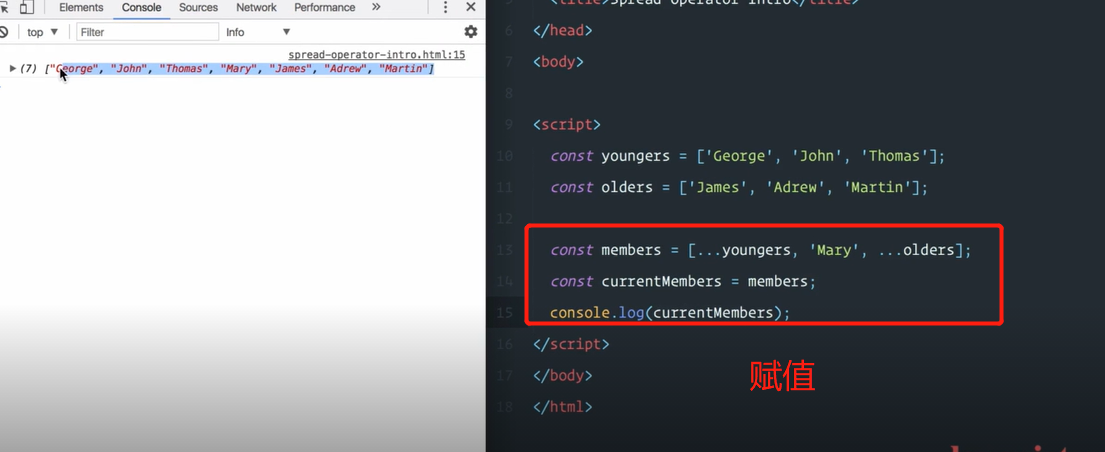The width and height of the screenshot is (1105, 452).
Task: Select the closing </body> tag in editor
Action: pyautogui.click(x=563, y=375)
